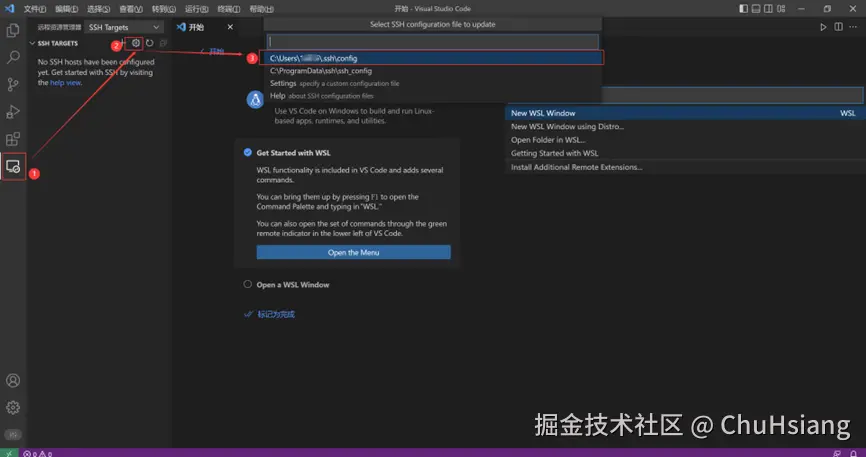This screenshot has width=866, height=457.
Task: Click the Open the Menu button
Action: point(353,253)
